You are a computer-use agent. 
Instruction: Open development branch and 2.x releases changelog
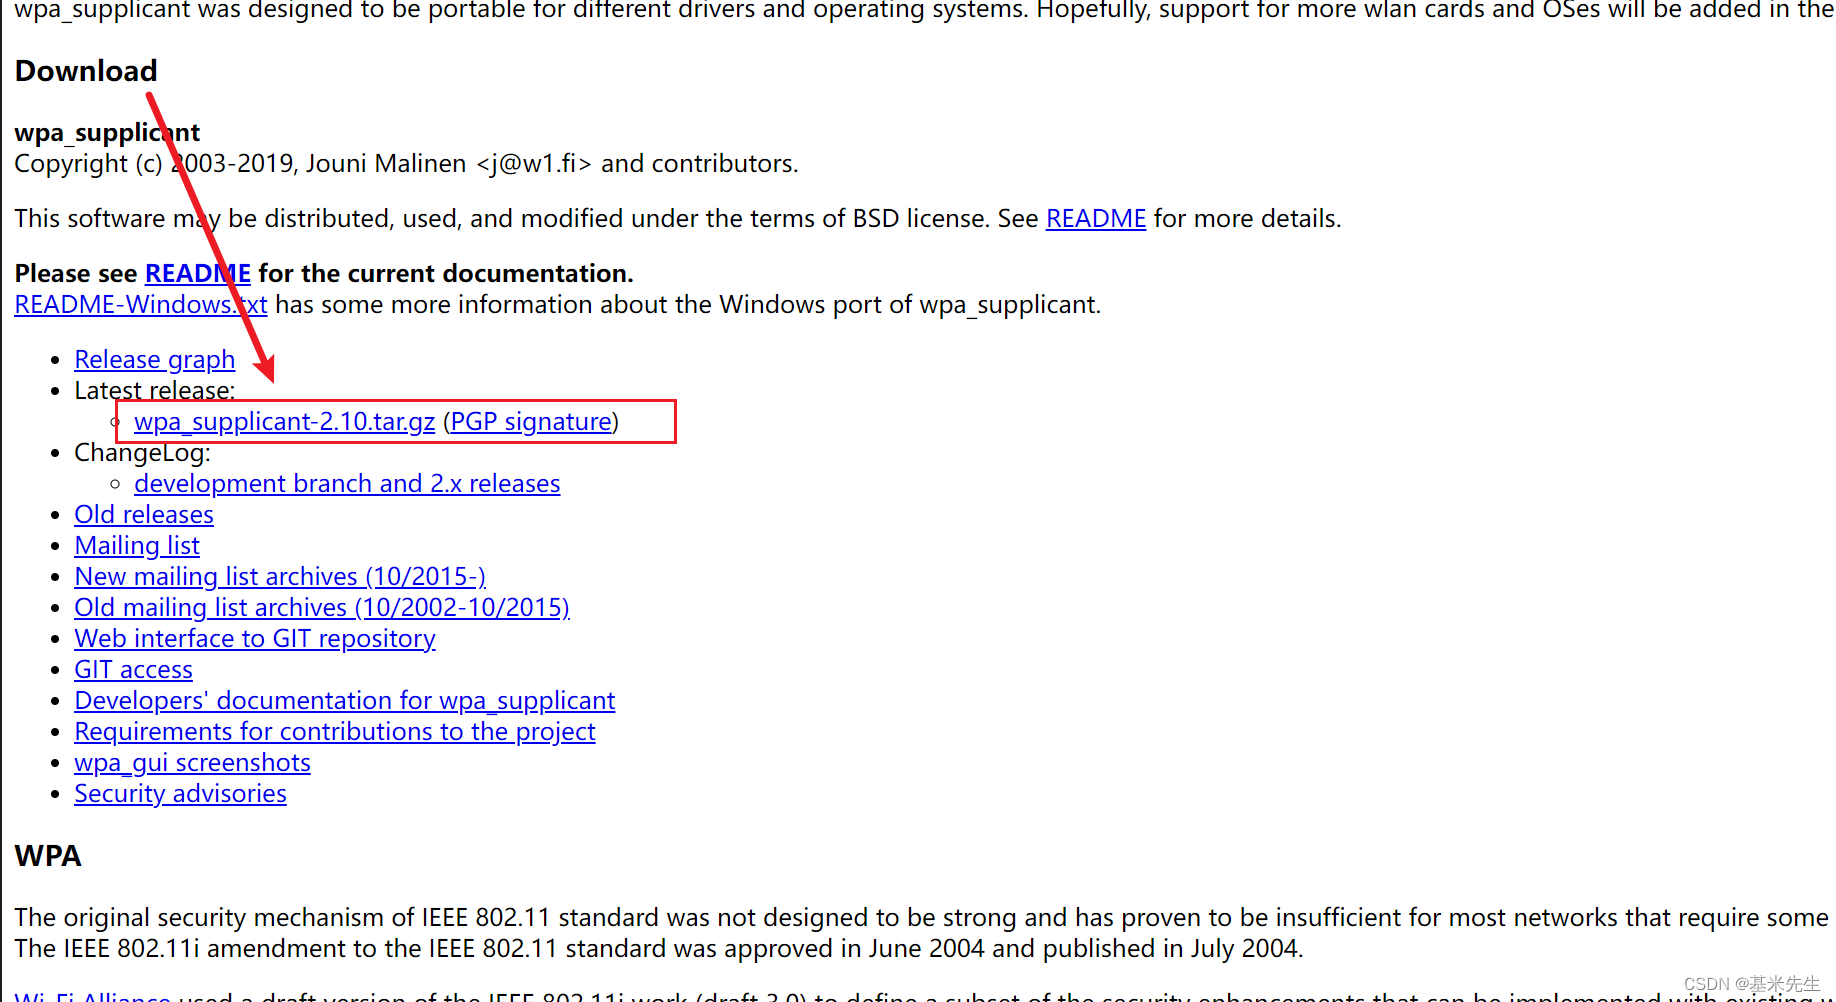[x=347, y=483]
